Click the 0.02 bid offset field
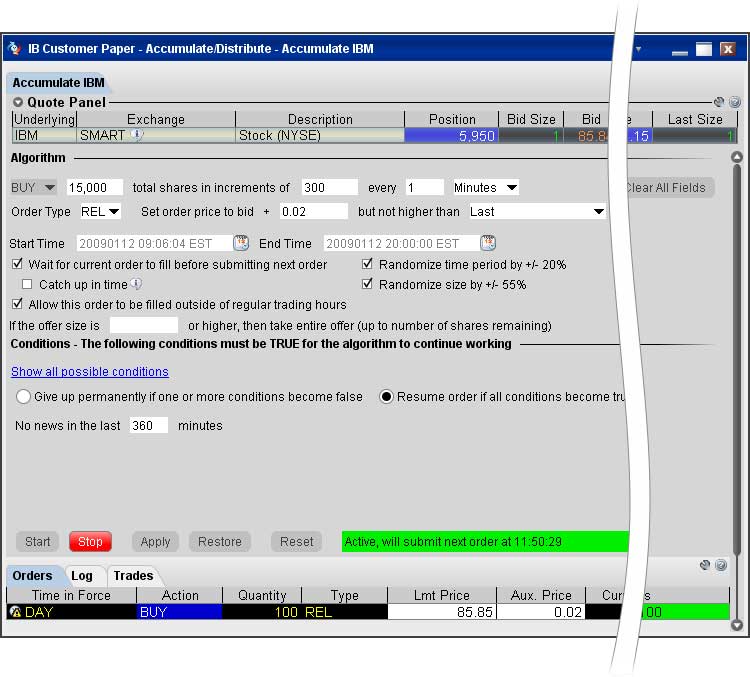750x677 pixels. point(314,211)
